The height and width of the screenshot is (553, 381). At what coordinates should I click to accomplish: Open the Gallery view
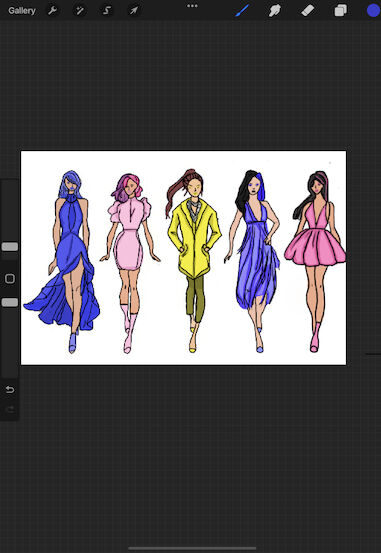tap(22, 11)
